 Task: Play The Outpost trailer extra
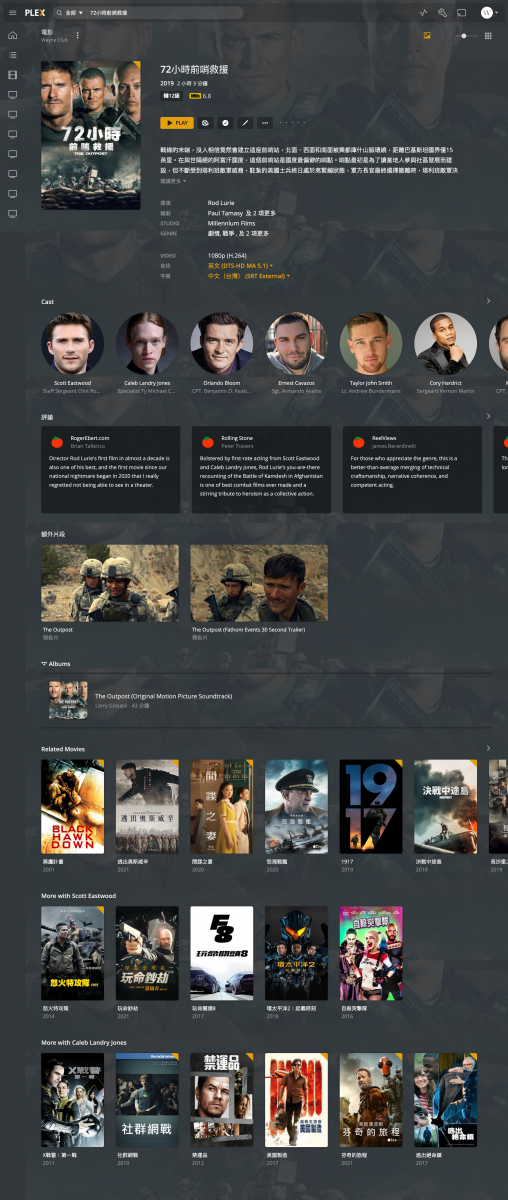[x=110, y=583]
